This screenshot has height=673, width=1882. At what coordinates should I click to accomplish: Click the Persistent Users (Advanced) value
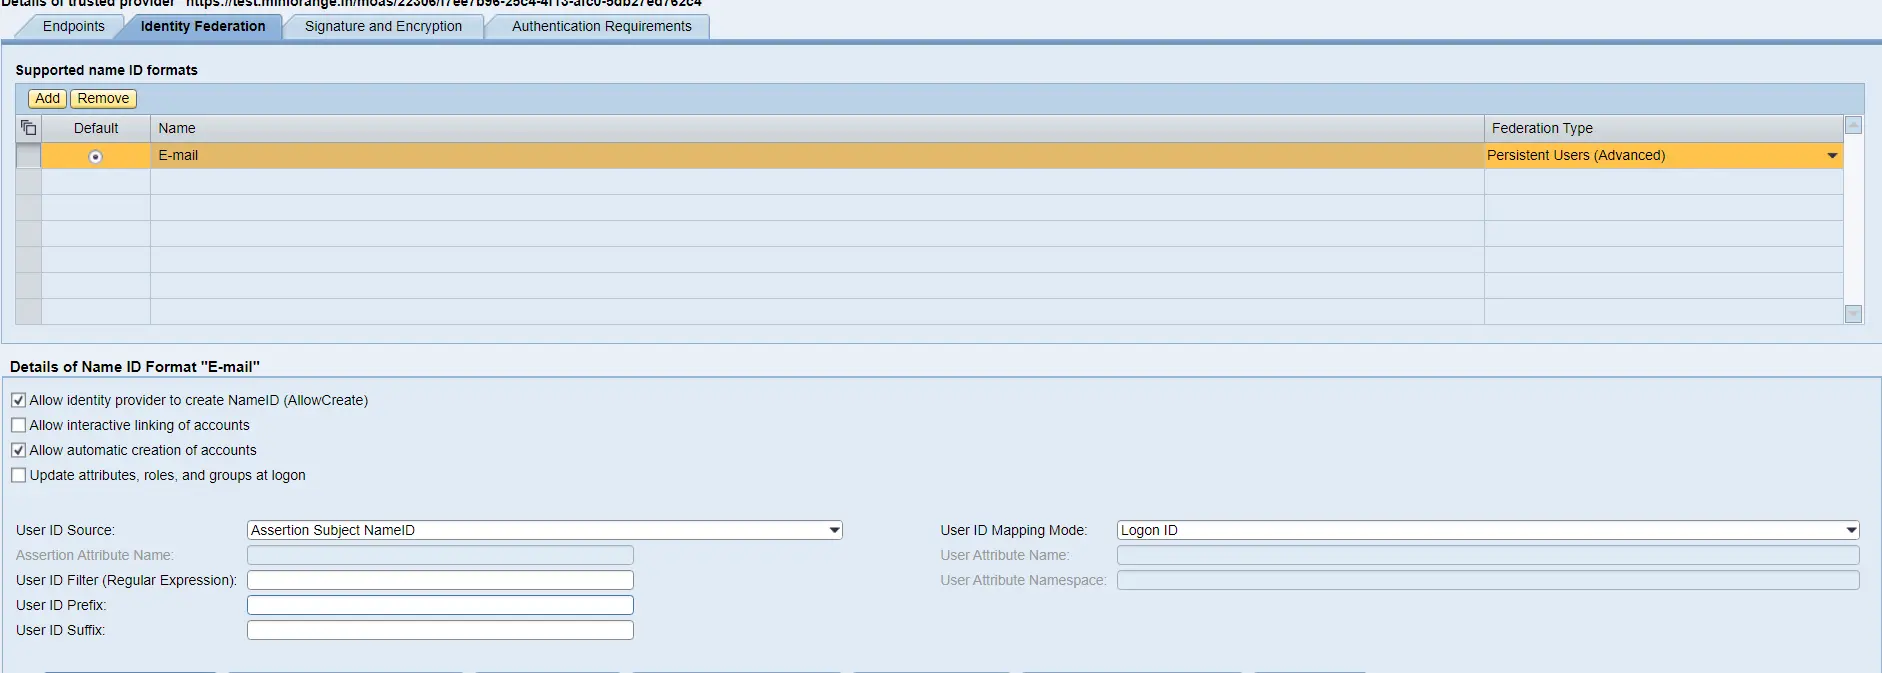click(1576, 155)
